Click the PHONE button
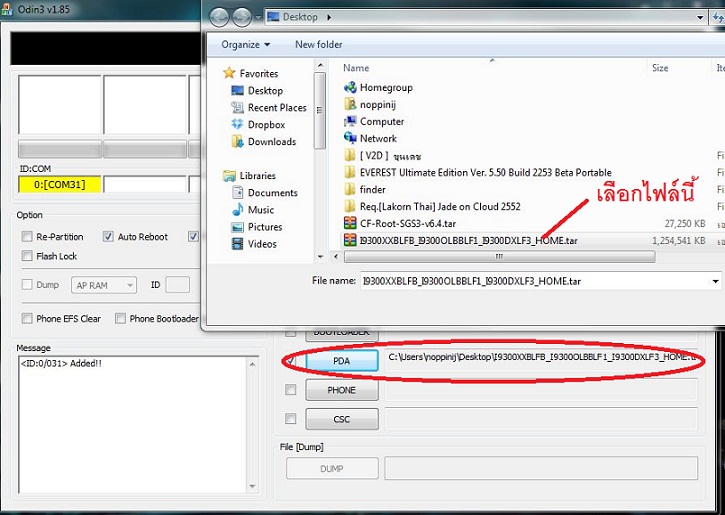The width and height of the screenshot is (725, 515). point(342,390)
